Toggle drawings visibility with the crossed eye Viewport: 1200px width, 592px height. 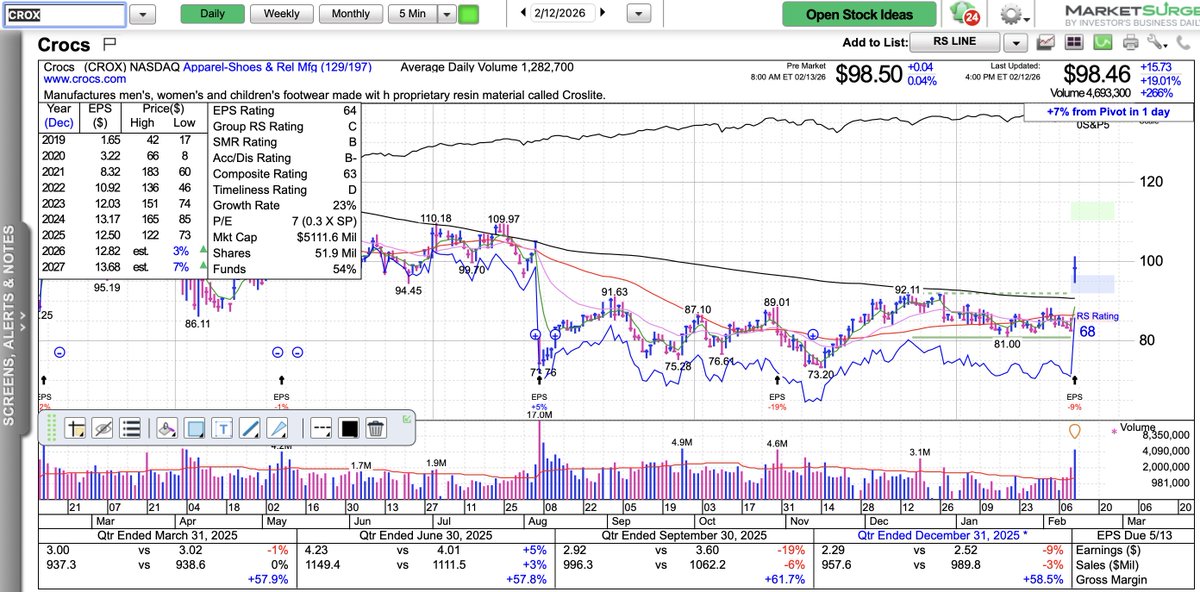point(102,429)
